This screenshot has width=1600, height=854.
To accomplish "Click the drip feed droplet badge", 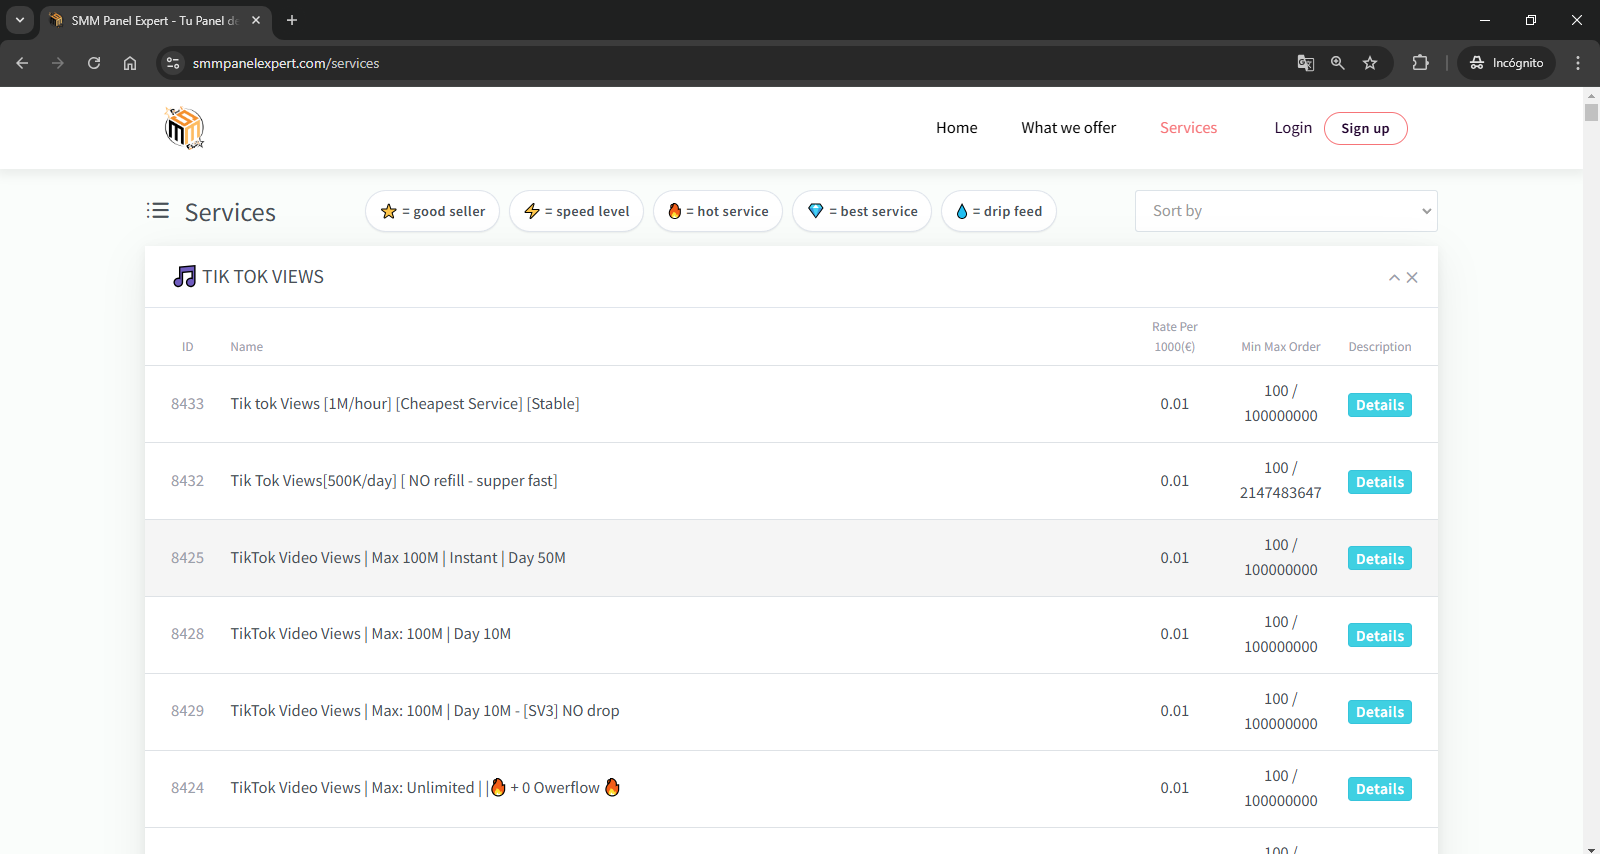I will coord(999,211).
